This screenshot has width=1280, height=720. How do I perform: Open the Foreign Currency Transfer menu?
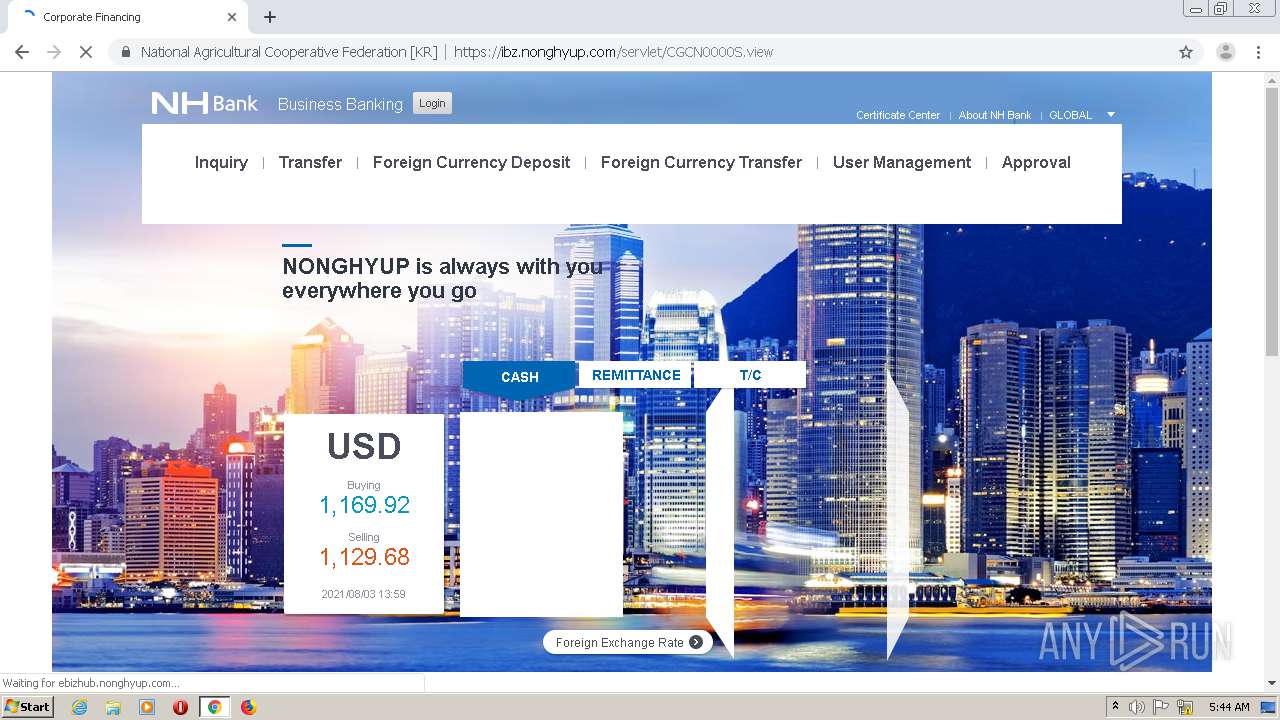click(701, 162)
